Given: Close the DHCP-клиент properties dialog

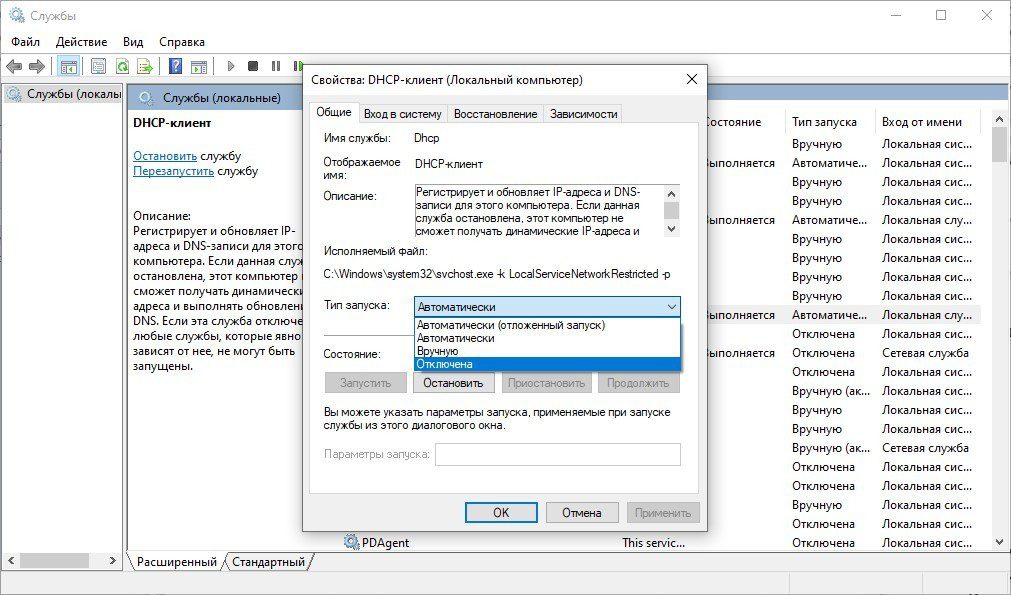Looking at the screenshot, I should [692, 79].
